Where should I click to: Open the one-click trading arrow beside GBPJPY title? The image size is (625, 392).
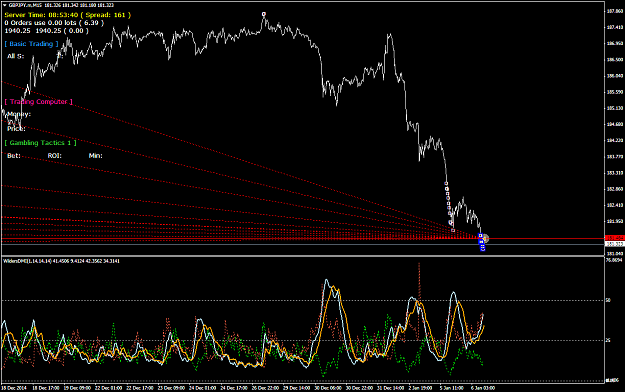(5, 5)
